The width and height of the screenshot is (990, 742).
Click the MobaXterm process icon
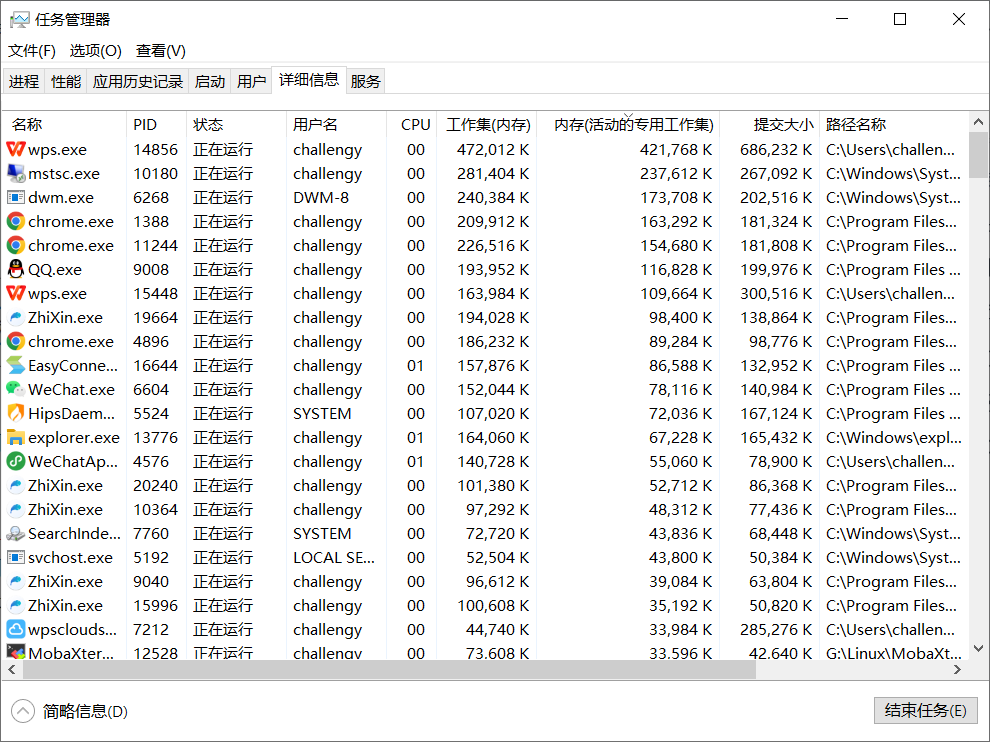coord(16,652)
